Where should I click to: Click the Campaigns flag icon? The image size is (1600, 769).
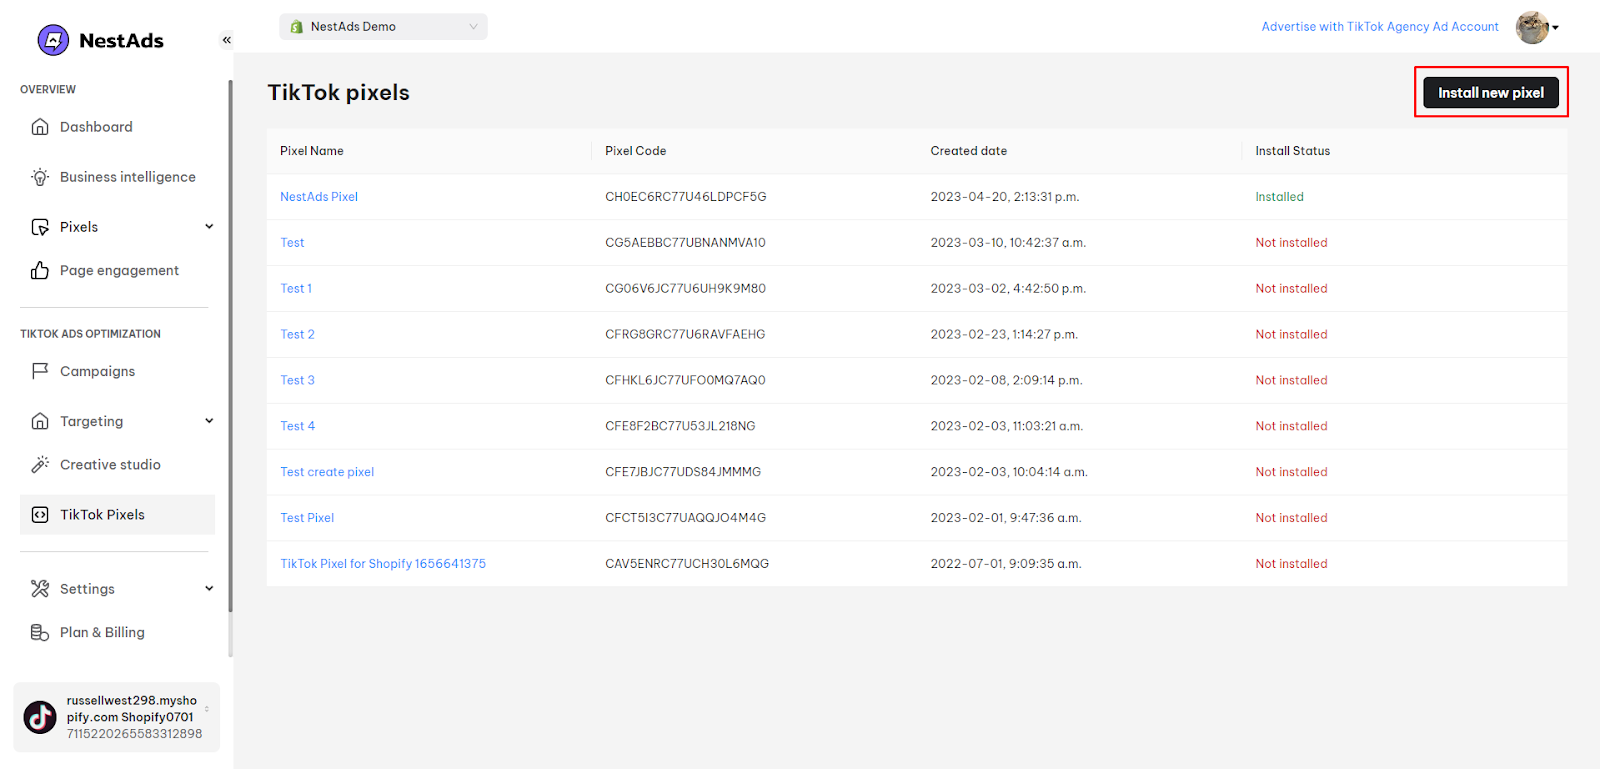(x=40, y=371)
